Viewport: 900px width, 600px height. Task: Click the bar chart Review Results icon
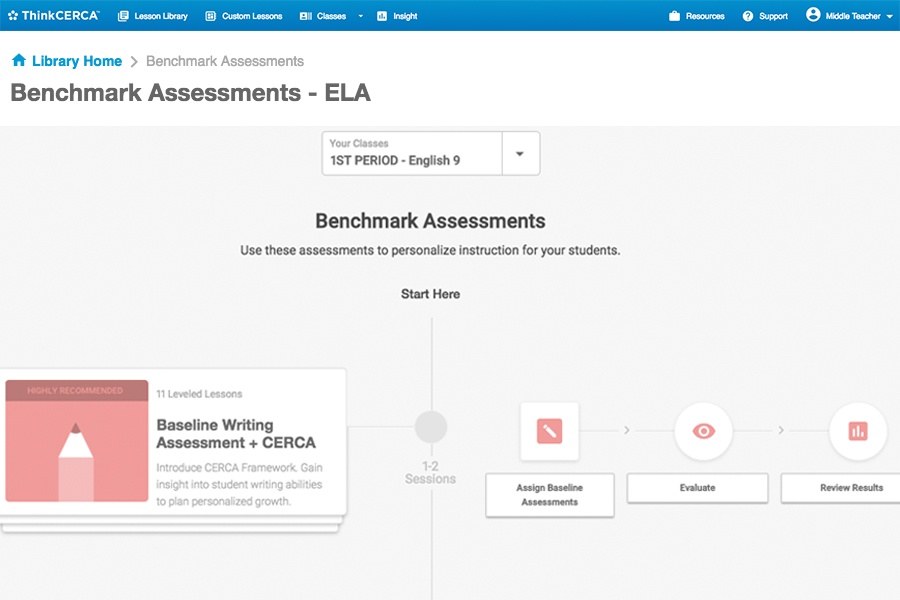point(857,431)
